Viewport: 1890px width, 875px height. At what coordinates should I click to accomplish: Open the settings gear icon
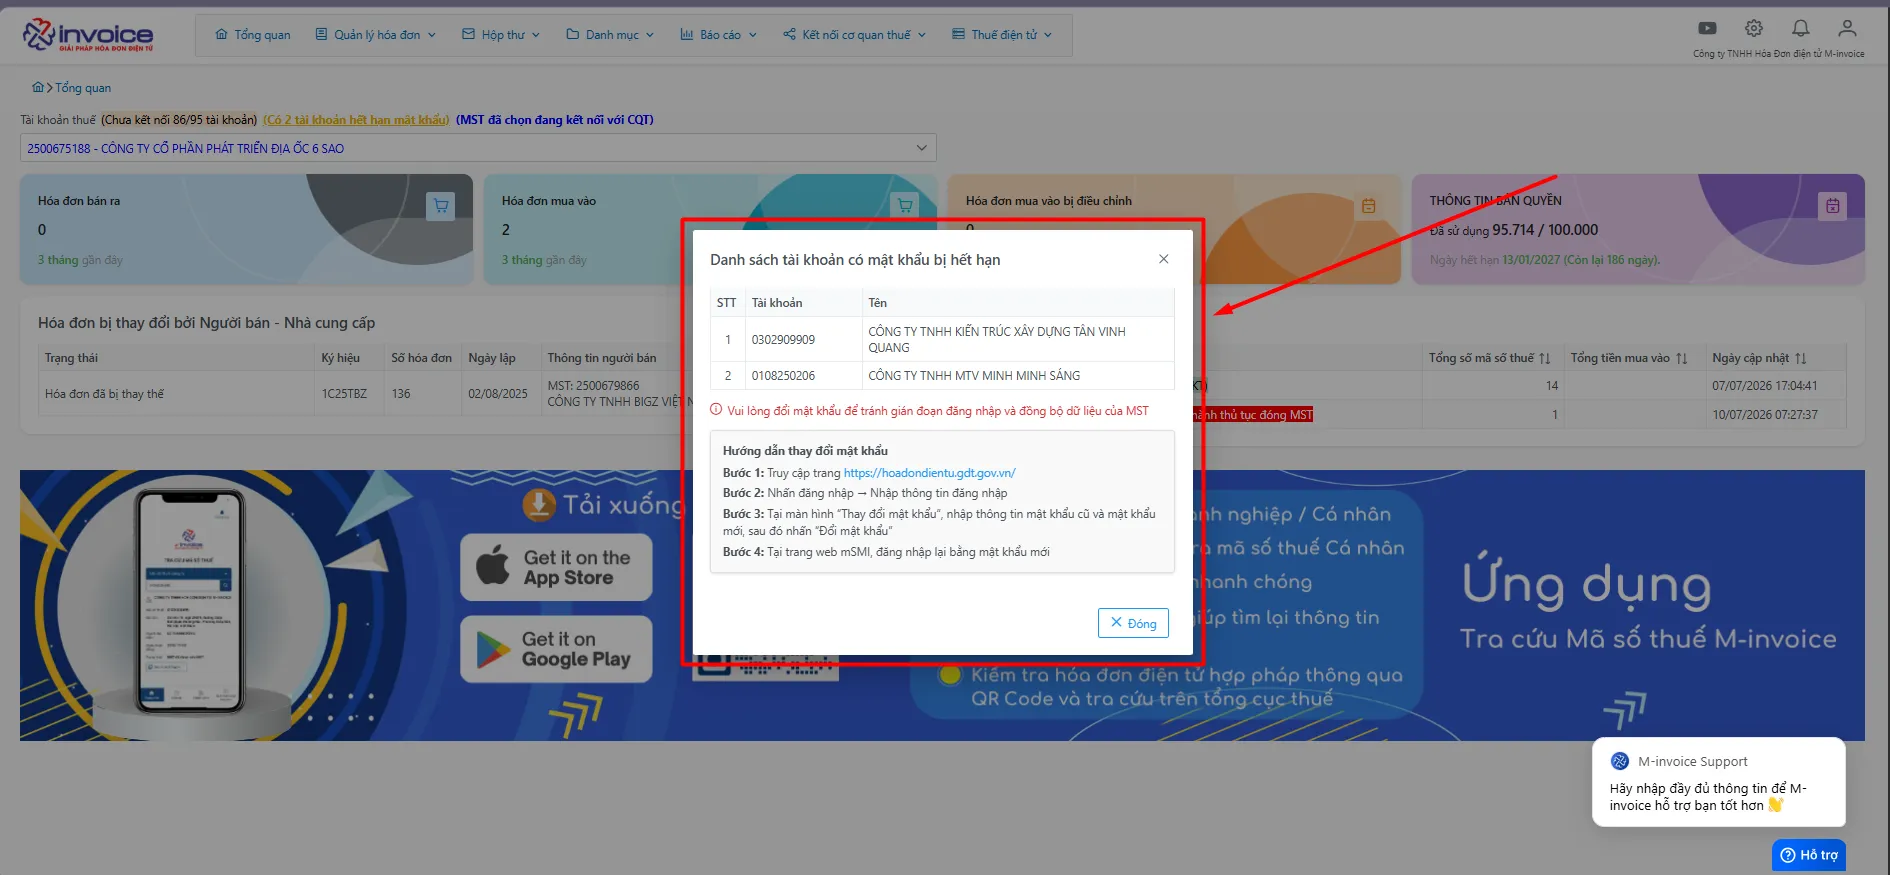point(1754,28)
